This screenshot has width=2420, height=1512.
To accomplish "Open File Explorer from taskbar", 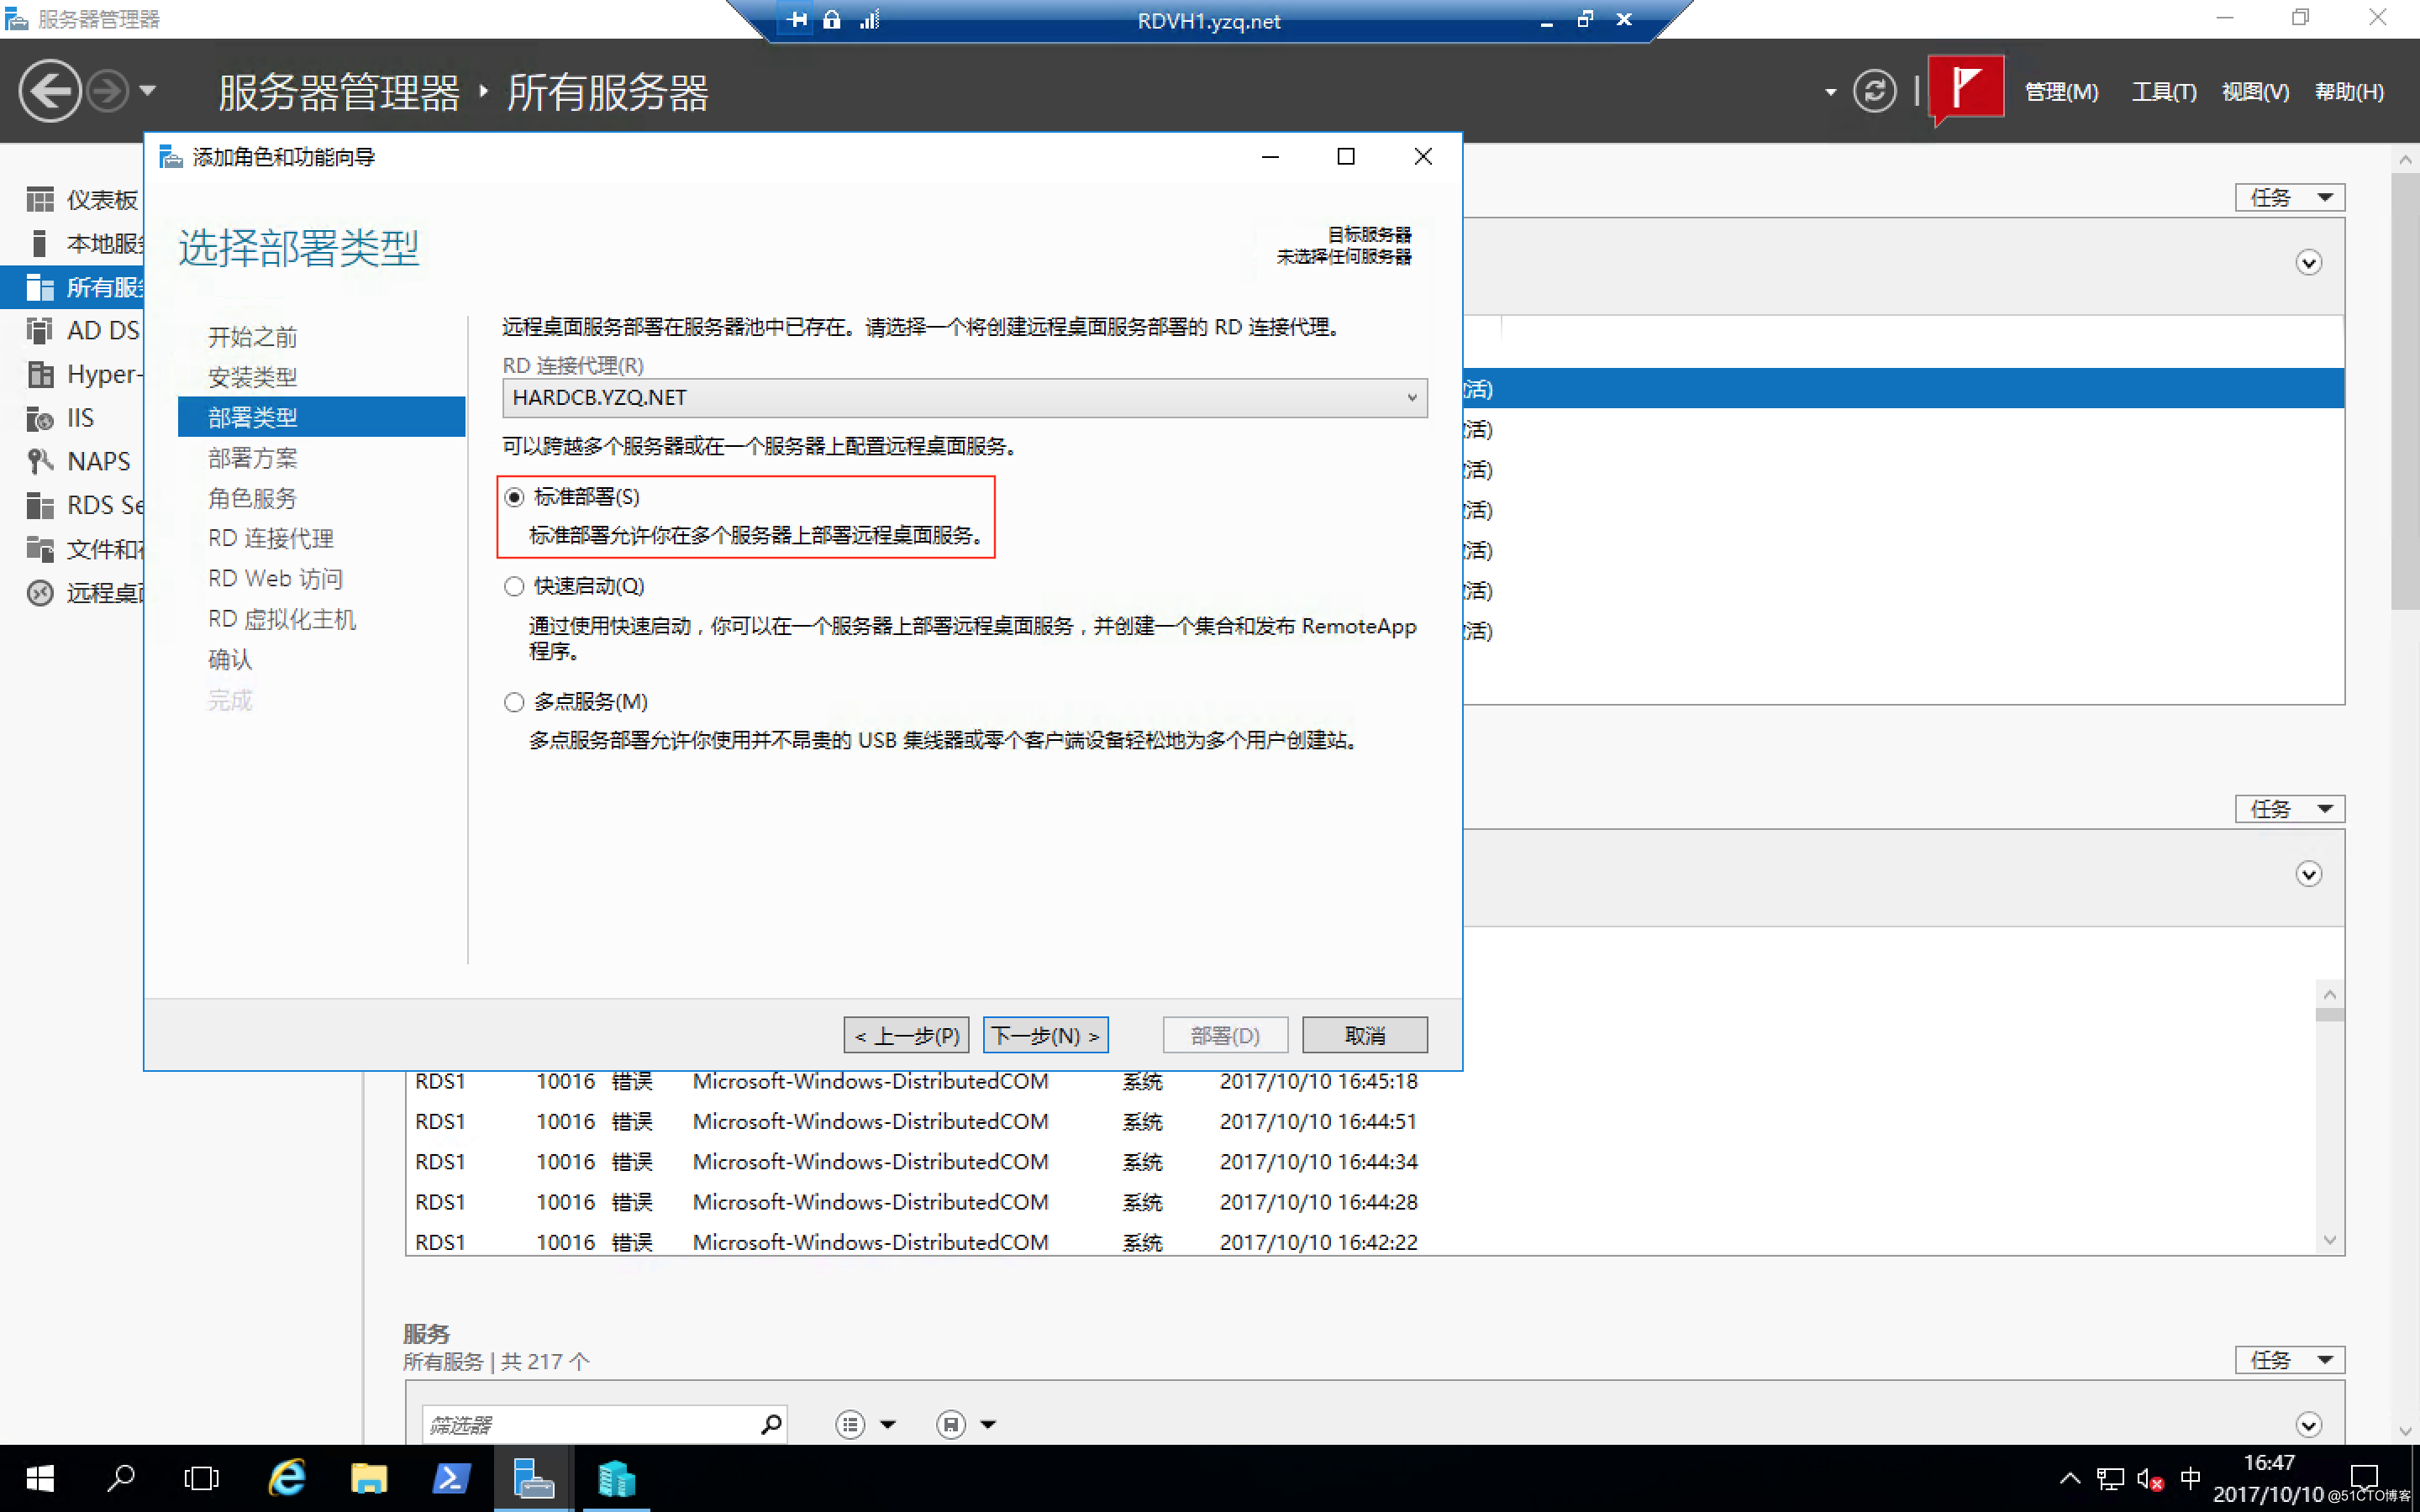I will point(369,1478).
